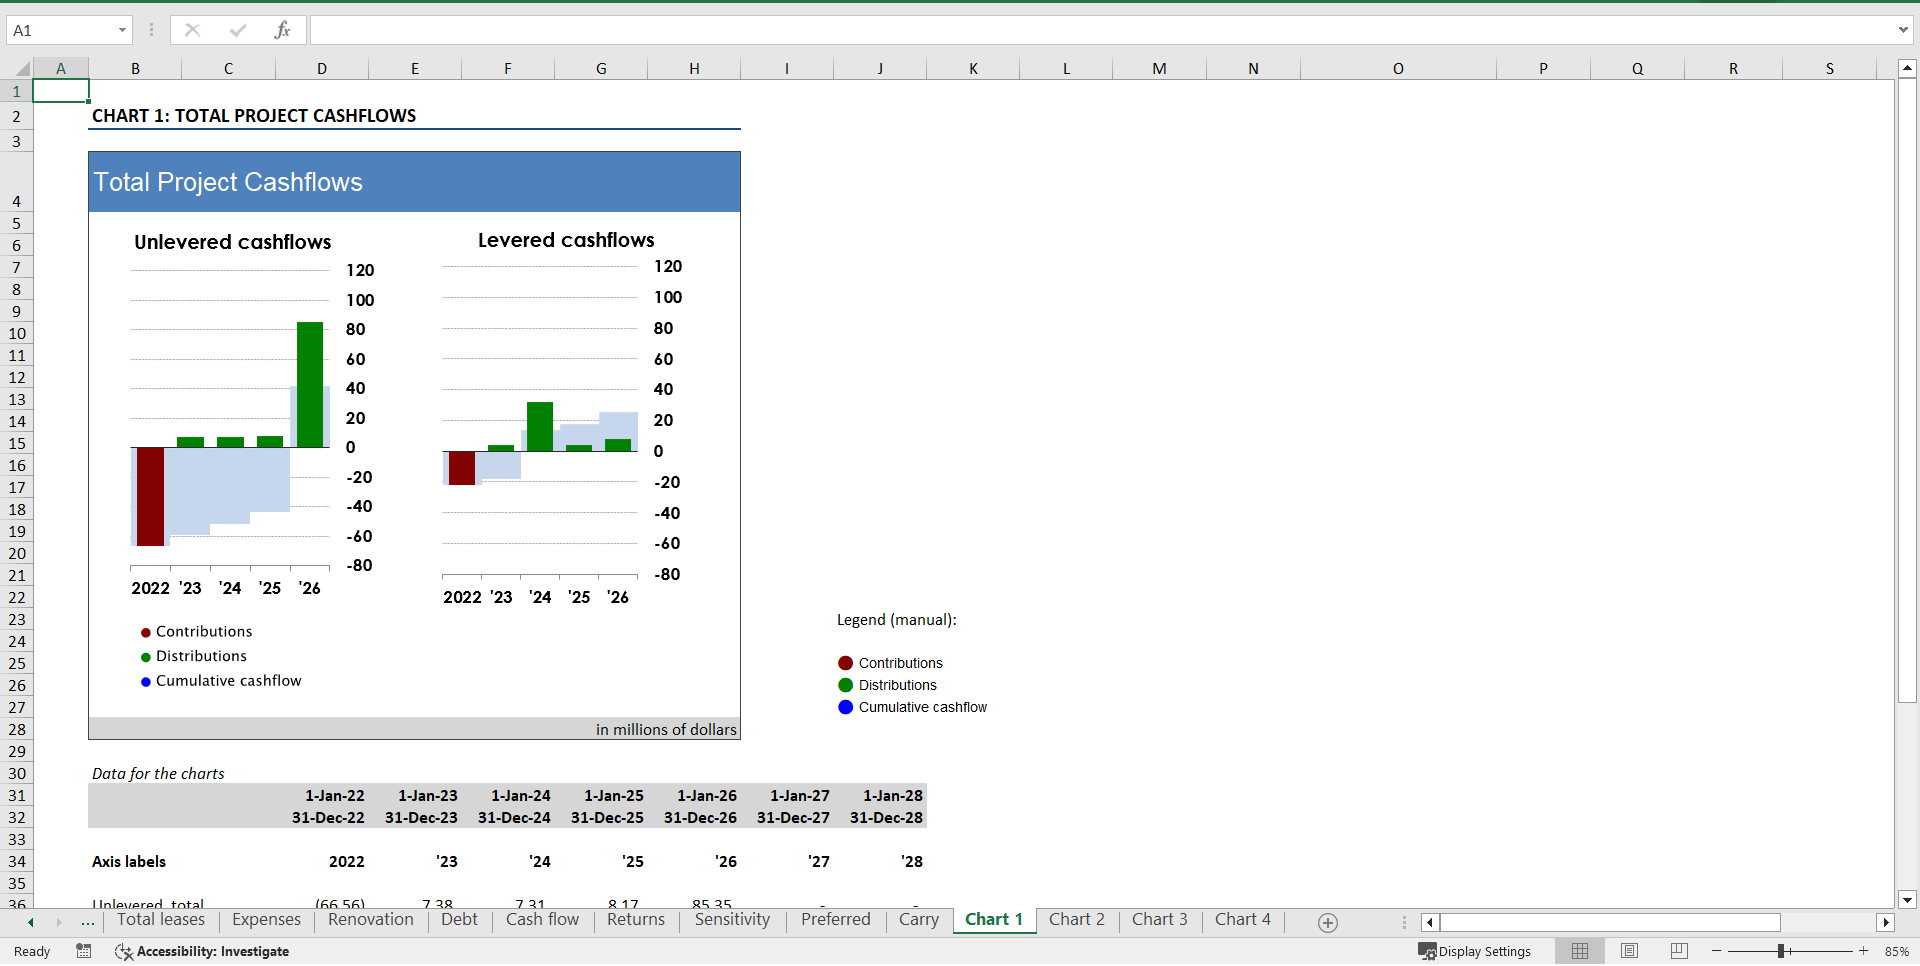
Task: Click the Total Project Cashflows banner
Action: point(414,182)
